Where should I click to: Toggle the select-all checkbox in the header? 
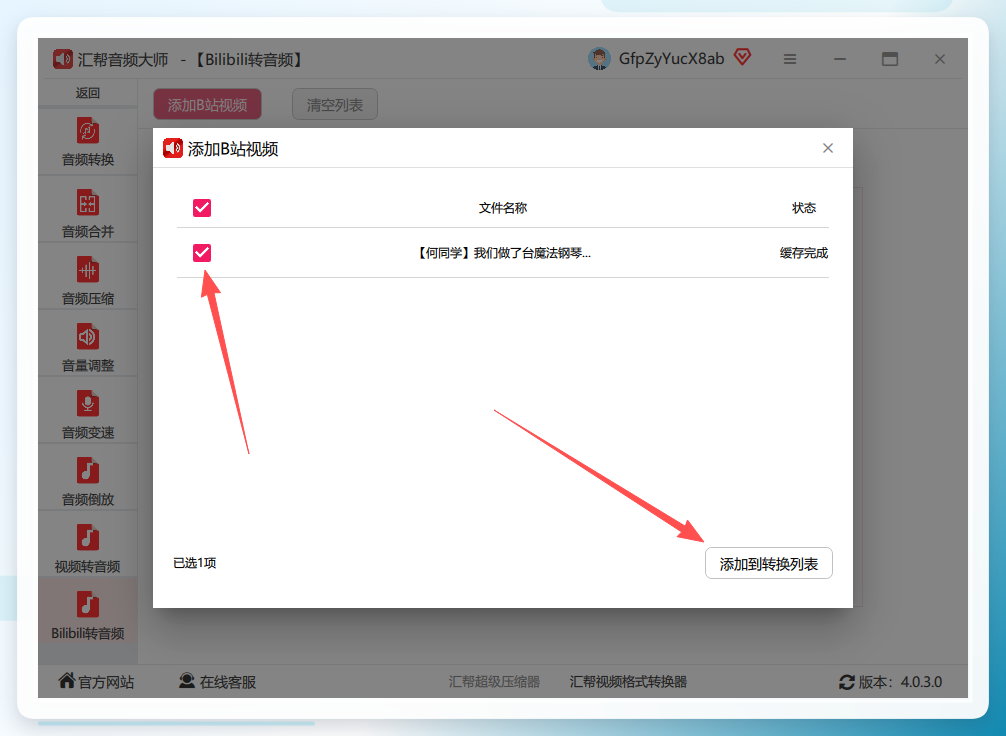tap(202, 208)
